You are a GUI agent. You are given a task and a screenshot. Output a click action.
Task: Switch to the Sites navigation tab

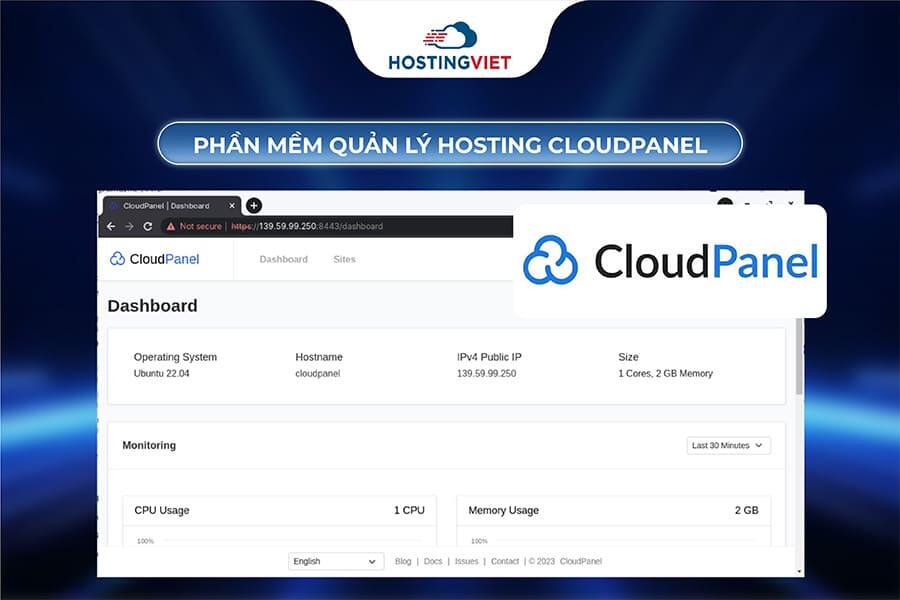(x=344, y=259)
